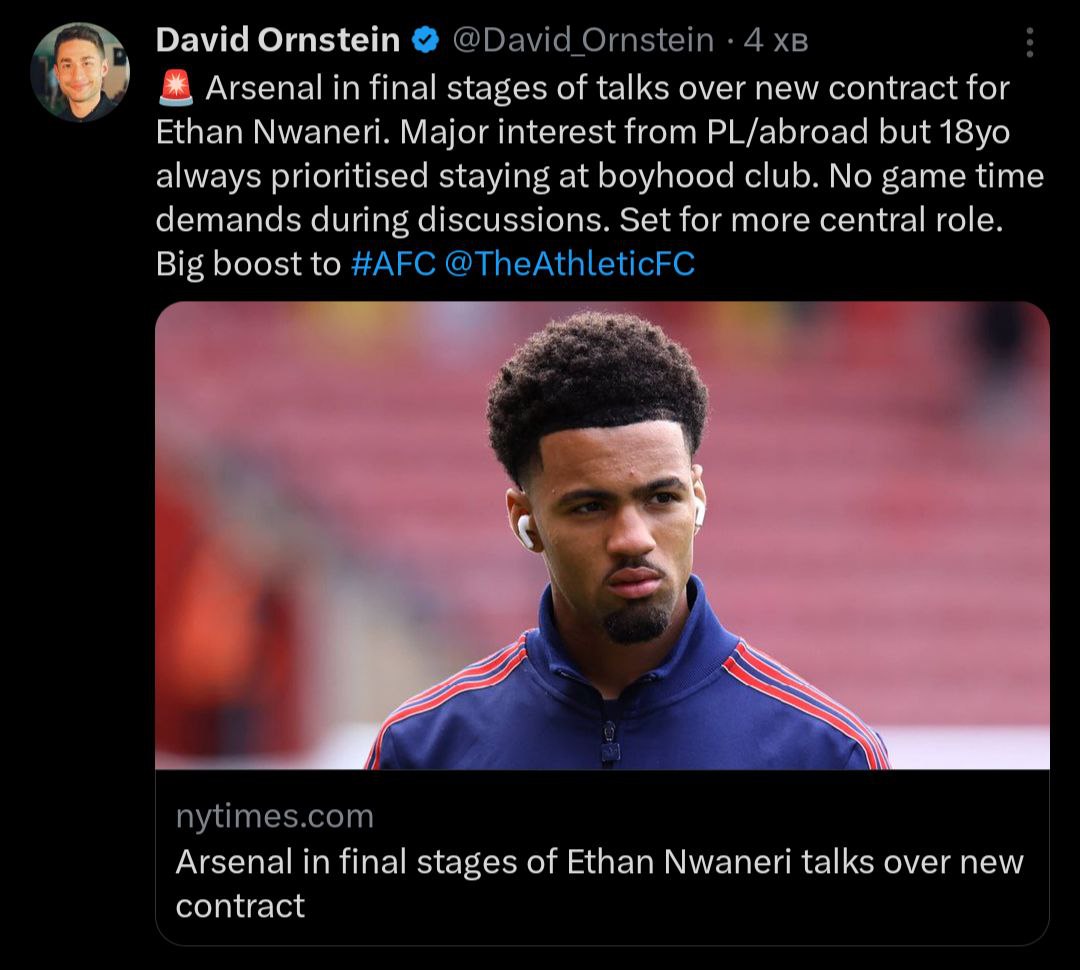
Task: Open the #AFC hashtag
Action: 393,263
